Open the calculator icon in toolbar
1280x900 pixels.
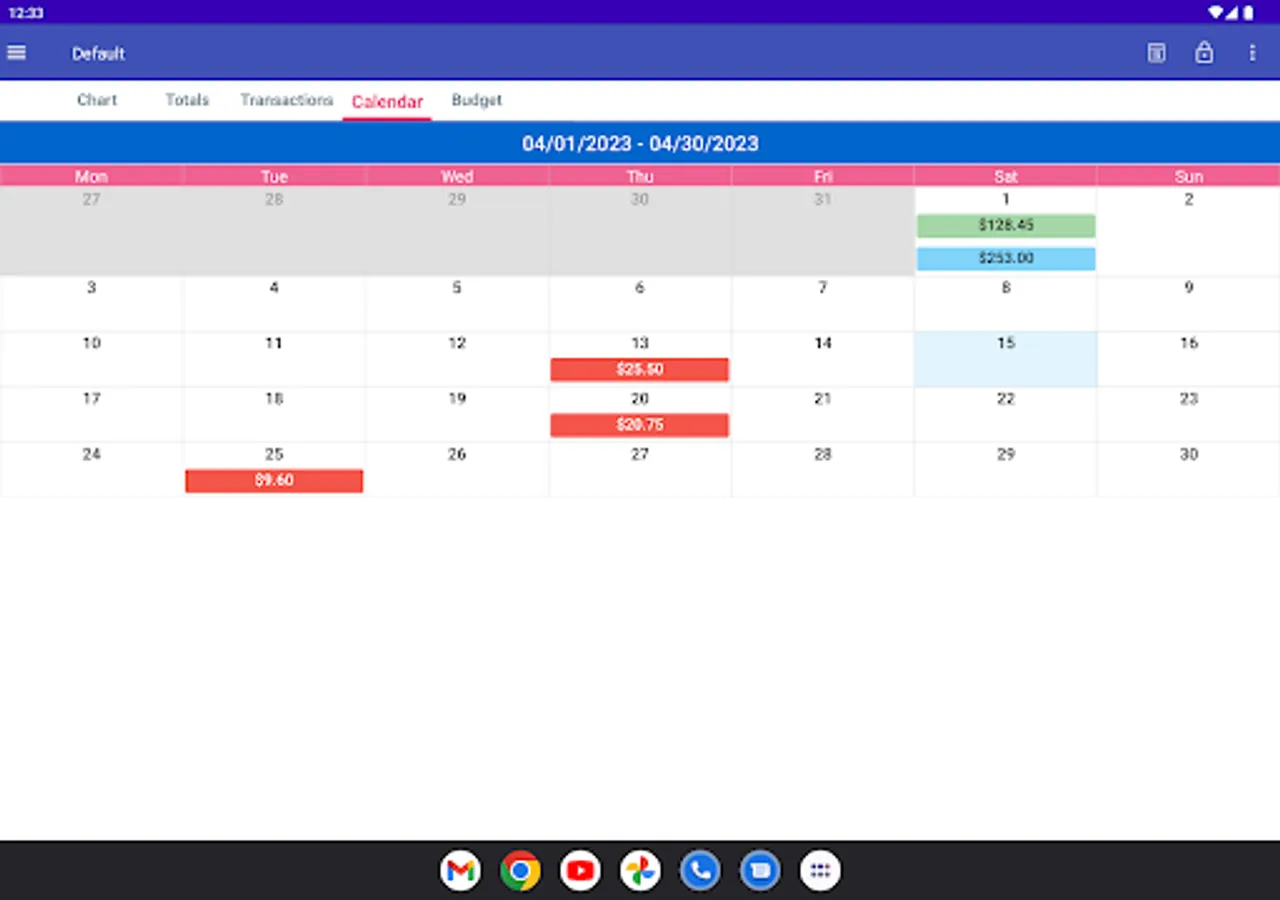[x=1156, y=53]
